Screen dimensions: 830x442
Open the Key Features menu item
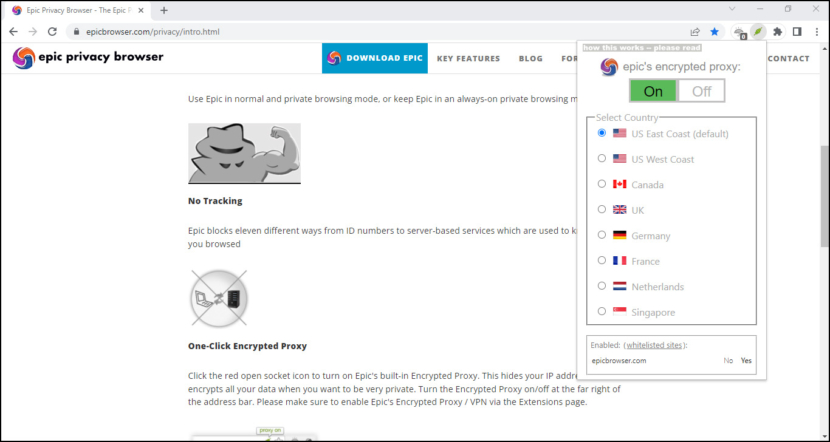coord(468,59)
